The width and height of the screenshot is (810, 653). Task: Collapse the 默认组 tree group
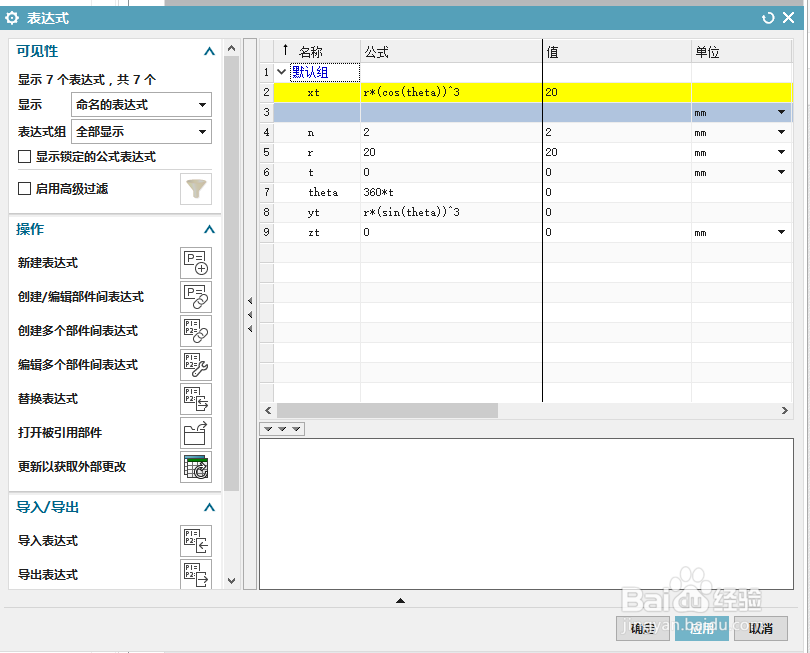click(x=282, y=72)
